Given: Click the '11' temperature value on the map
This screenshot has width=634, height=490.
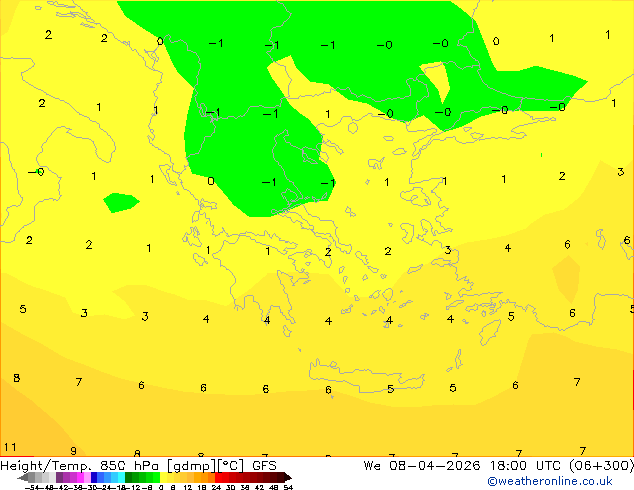Looking at the screenshot, I should tap(10, 447).
